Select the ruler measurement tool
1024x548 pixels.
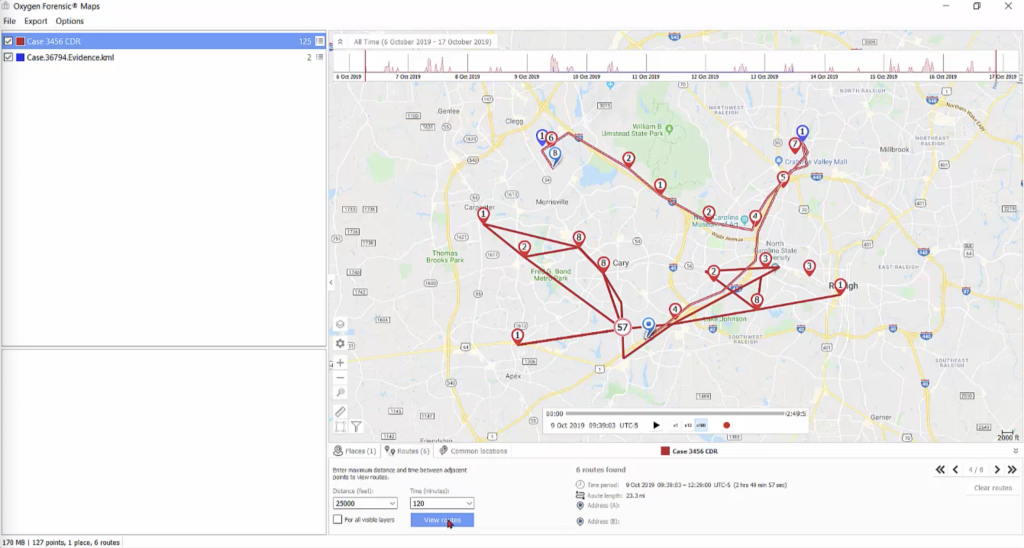pyautogui.click(x=340, y=411)
